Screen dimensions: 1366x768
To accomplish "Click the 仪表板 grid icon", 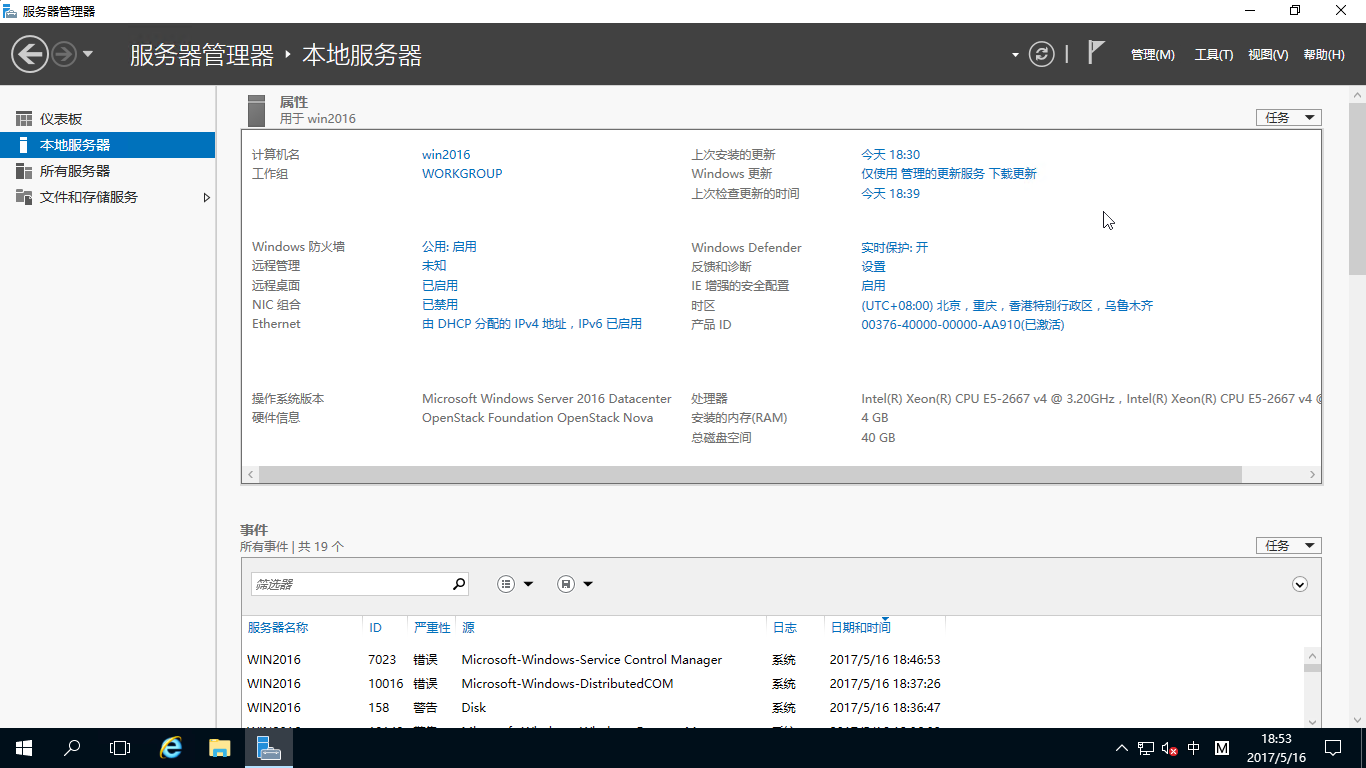I will [x=24, y=119].
